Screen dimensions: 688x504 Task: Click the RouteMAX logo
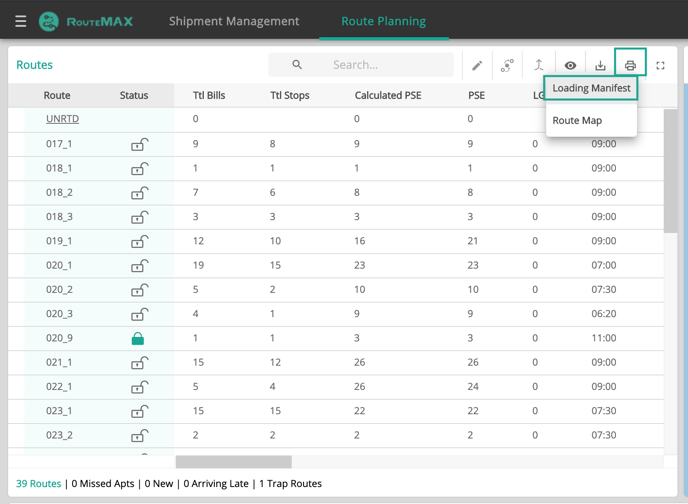coord(86,21)
